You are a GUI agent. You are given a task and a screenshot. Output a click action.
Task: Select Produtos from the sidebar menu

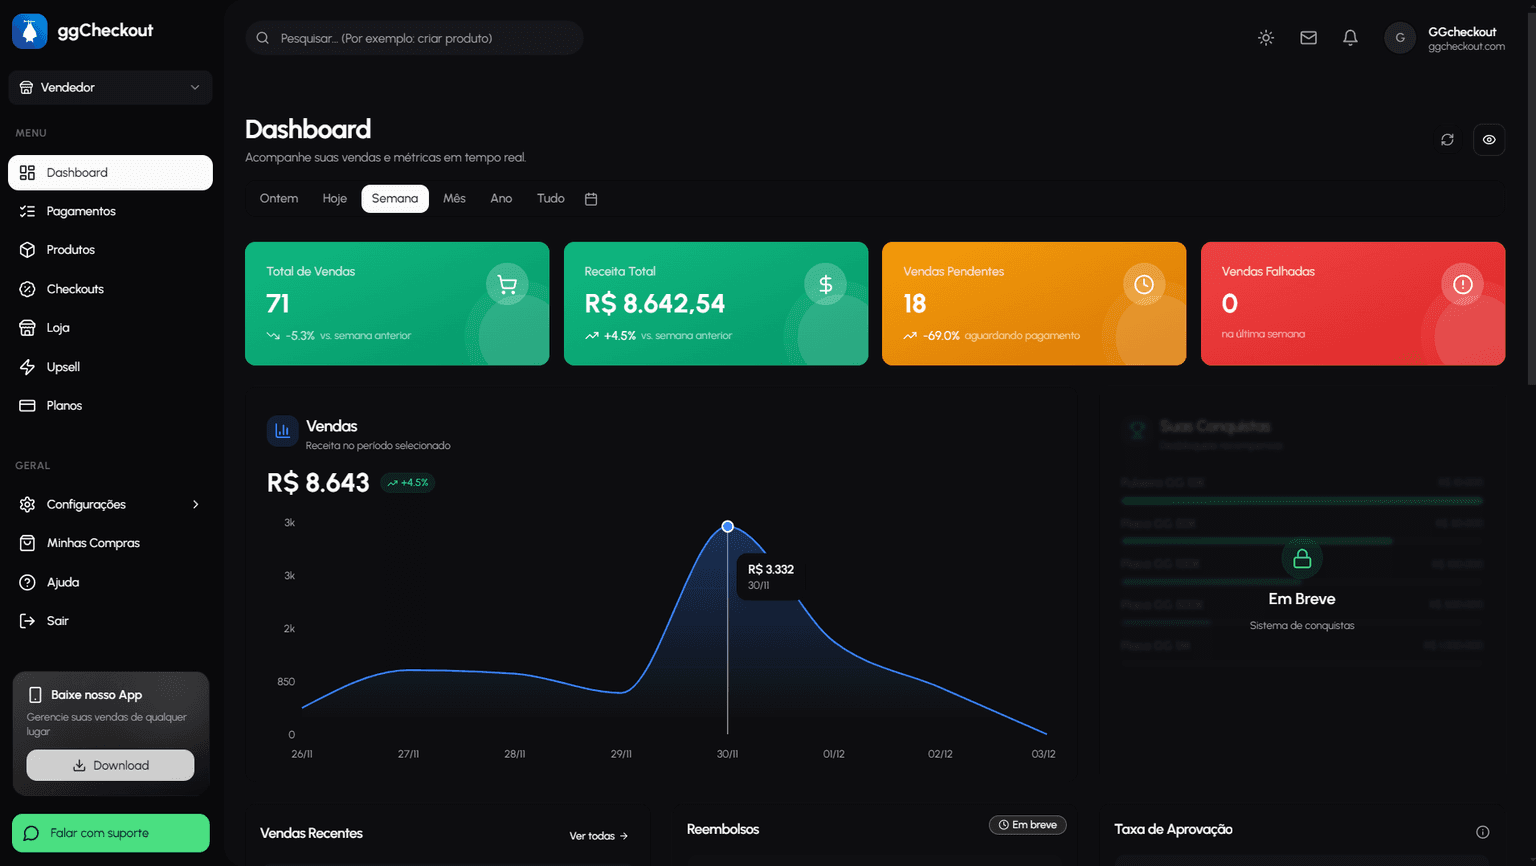[x=69, y=249]
